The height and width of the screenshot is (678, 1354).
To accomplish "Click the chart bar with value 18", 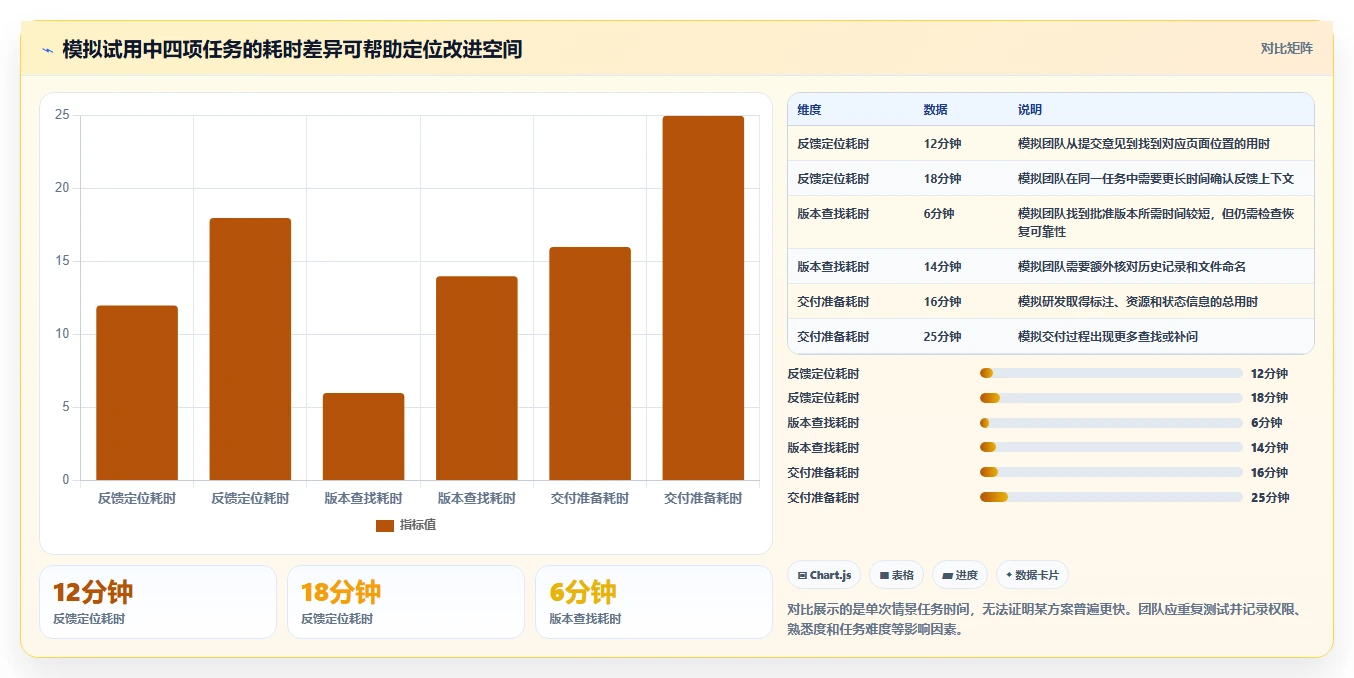I will click(x=250, y=349).
